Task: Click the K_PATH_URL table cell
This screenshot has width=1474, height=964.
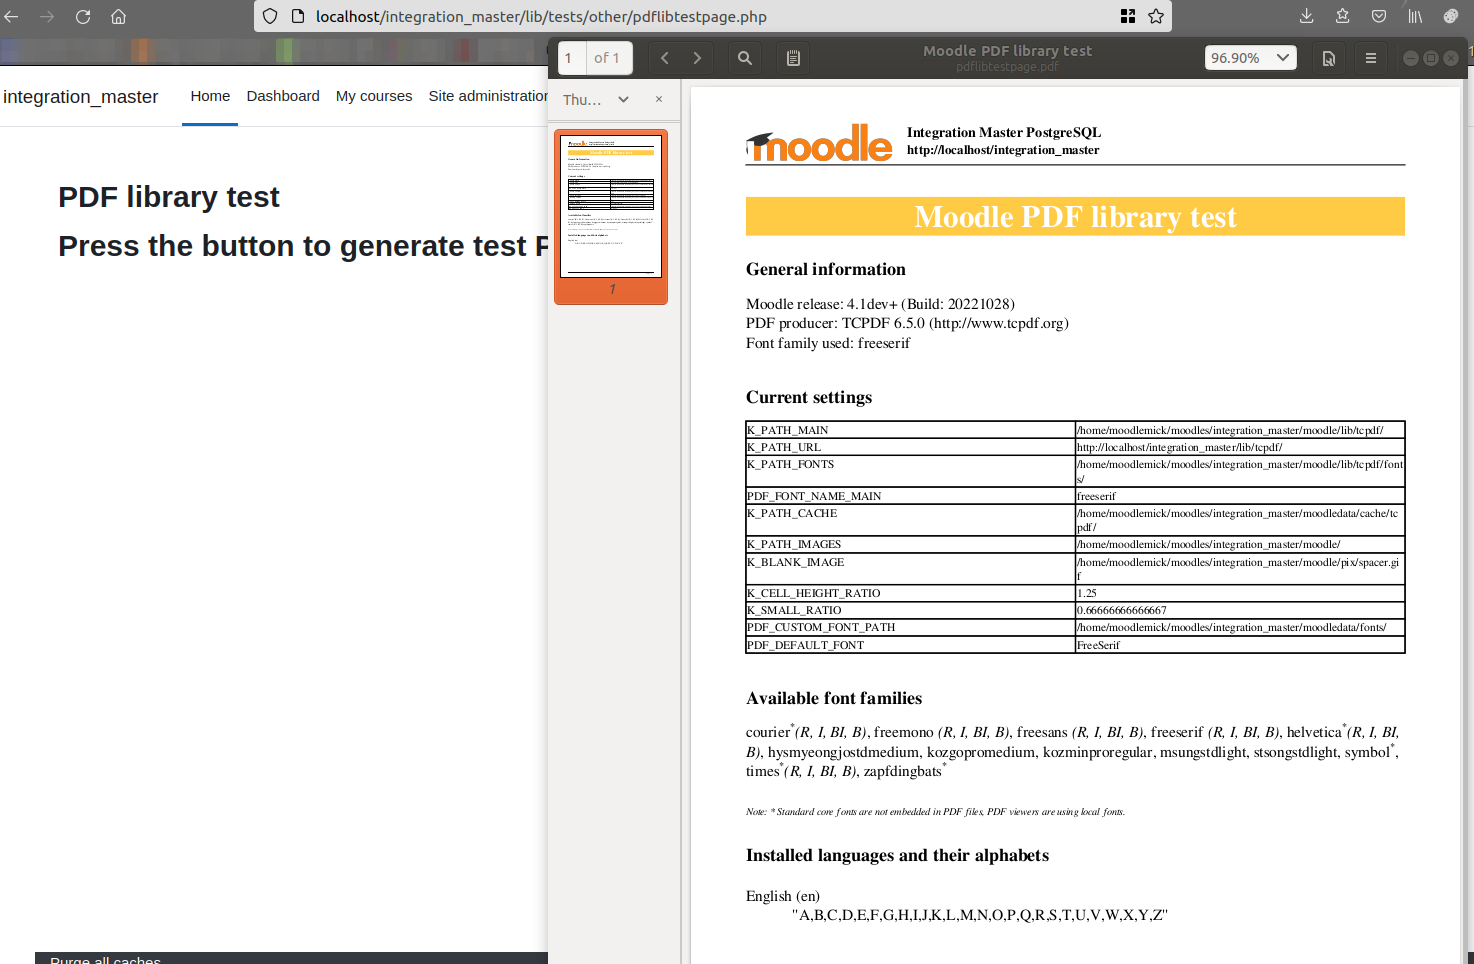Action: point(910,447)
